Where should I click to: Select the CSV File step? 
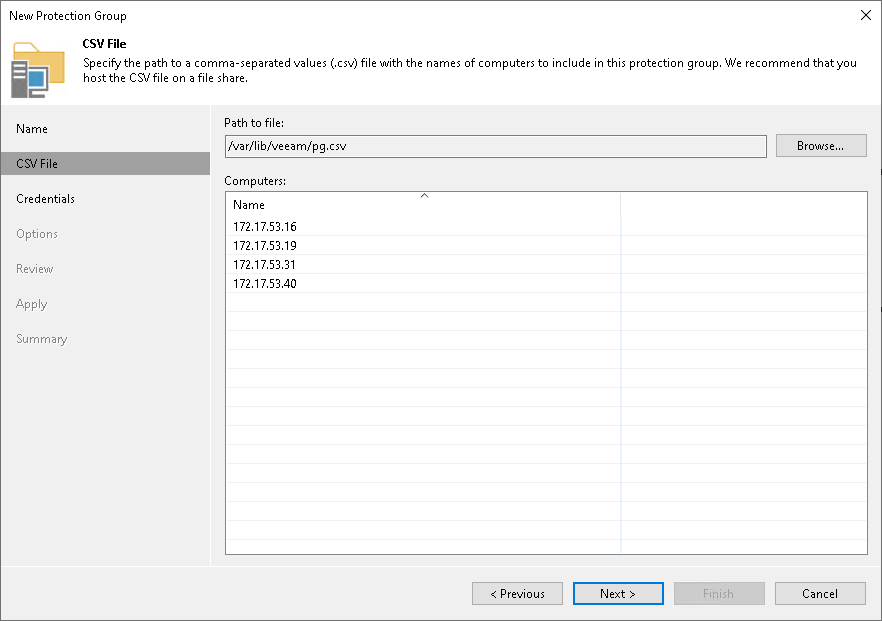(40, 163)
